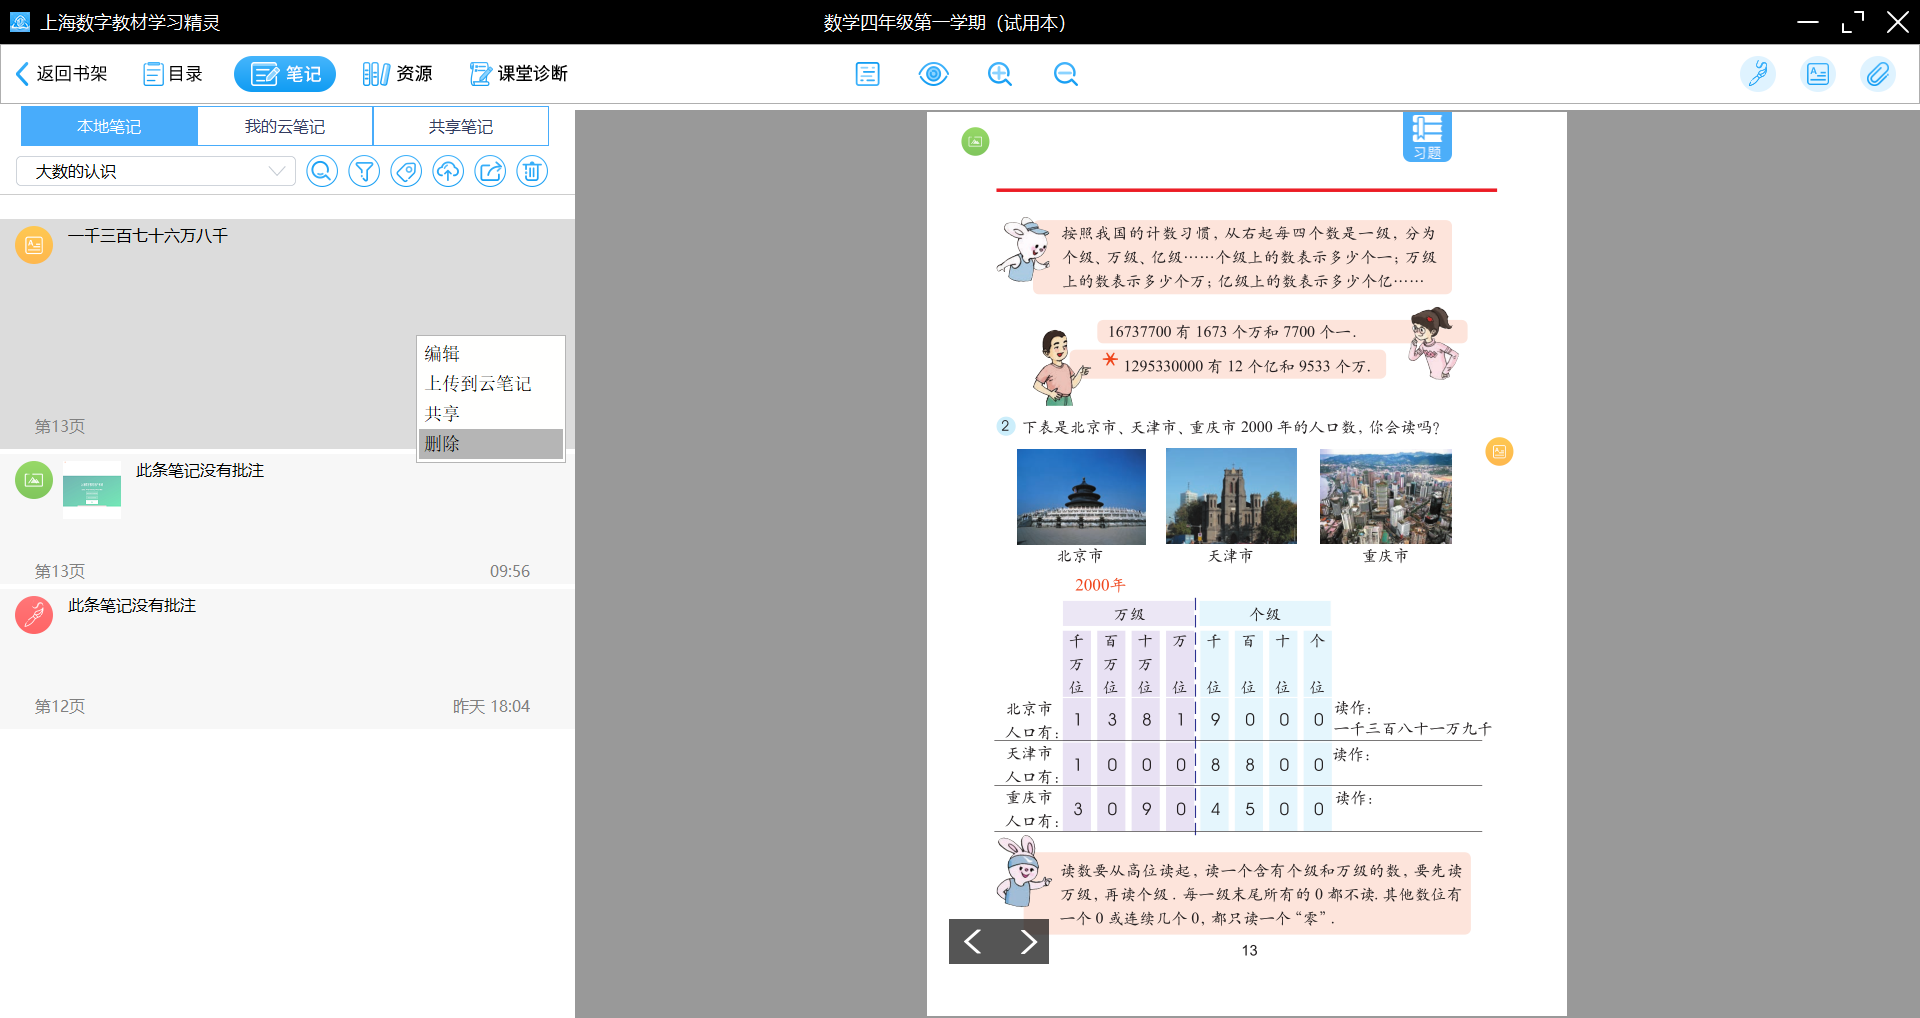Go to the next textbook page
The image size is (1920, 1018).
(x=1027, y=941)
